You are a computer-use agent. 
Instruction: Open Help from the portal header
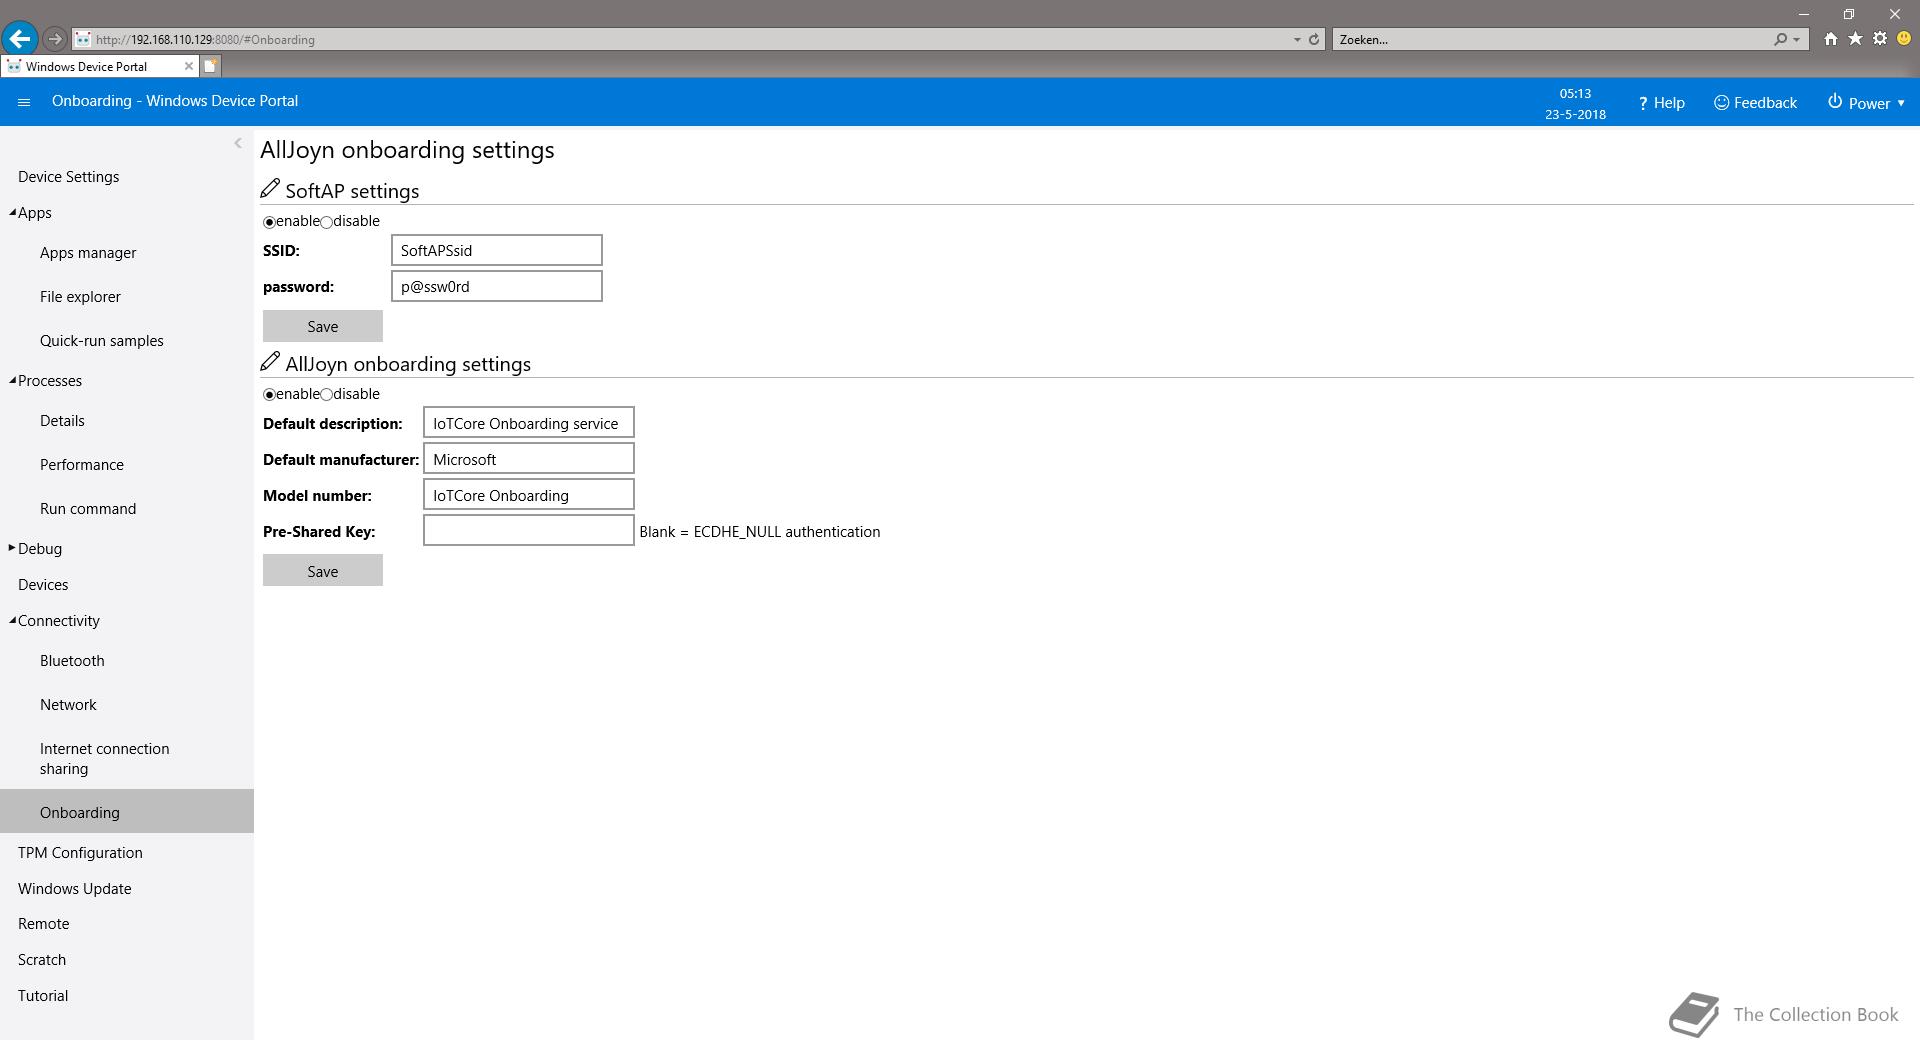[x=1661, y=103]
